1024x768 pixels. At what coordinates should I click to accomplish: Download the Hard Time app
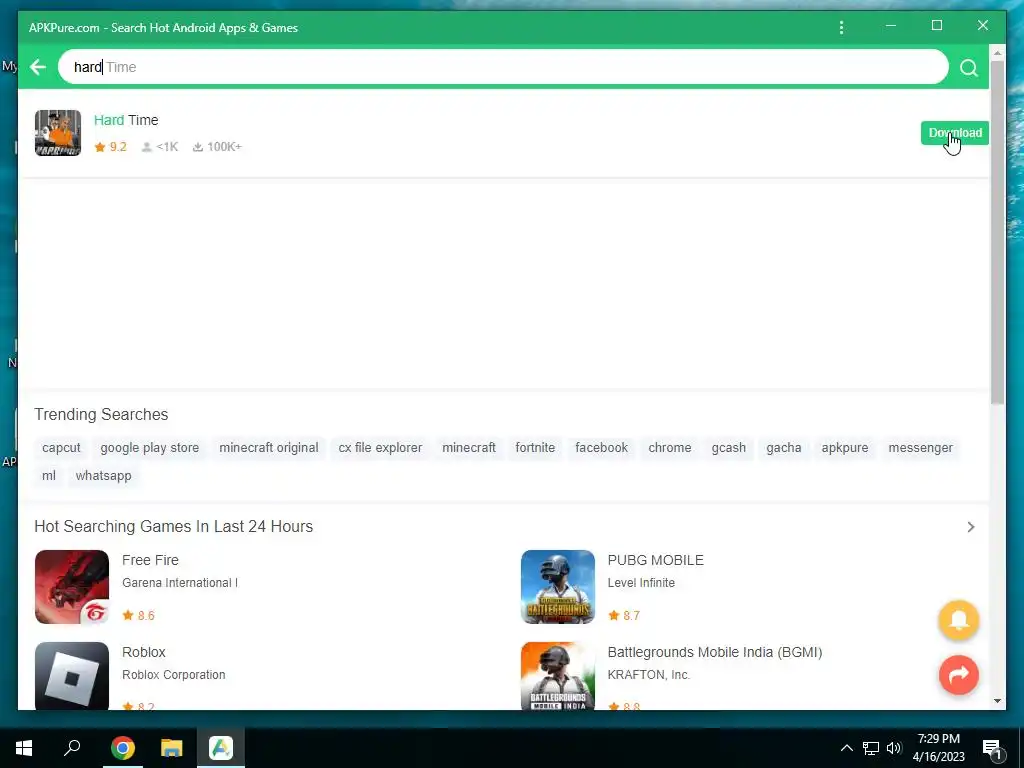(x=955, y=133)
